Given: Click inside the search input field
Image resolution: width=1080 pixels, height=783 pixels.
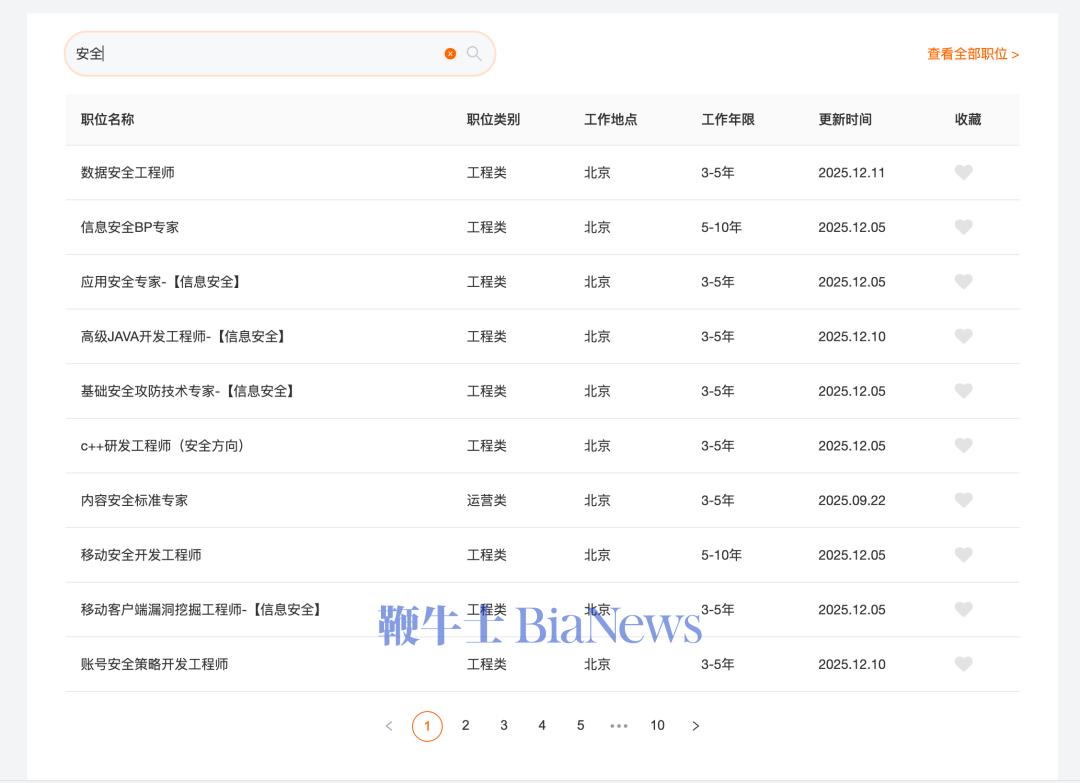Looking at the screenshot, I should (x=250, y=54).
